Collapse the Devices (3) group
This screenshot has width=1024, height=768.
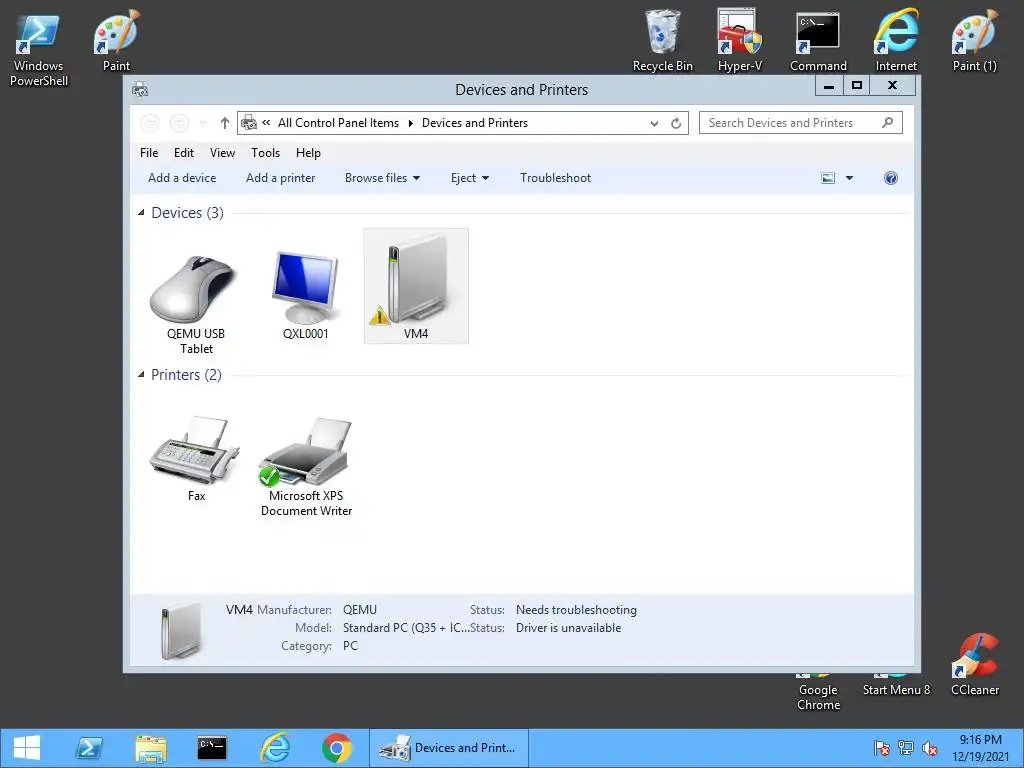click(x=141, y=212)
